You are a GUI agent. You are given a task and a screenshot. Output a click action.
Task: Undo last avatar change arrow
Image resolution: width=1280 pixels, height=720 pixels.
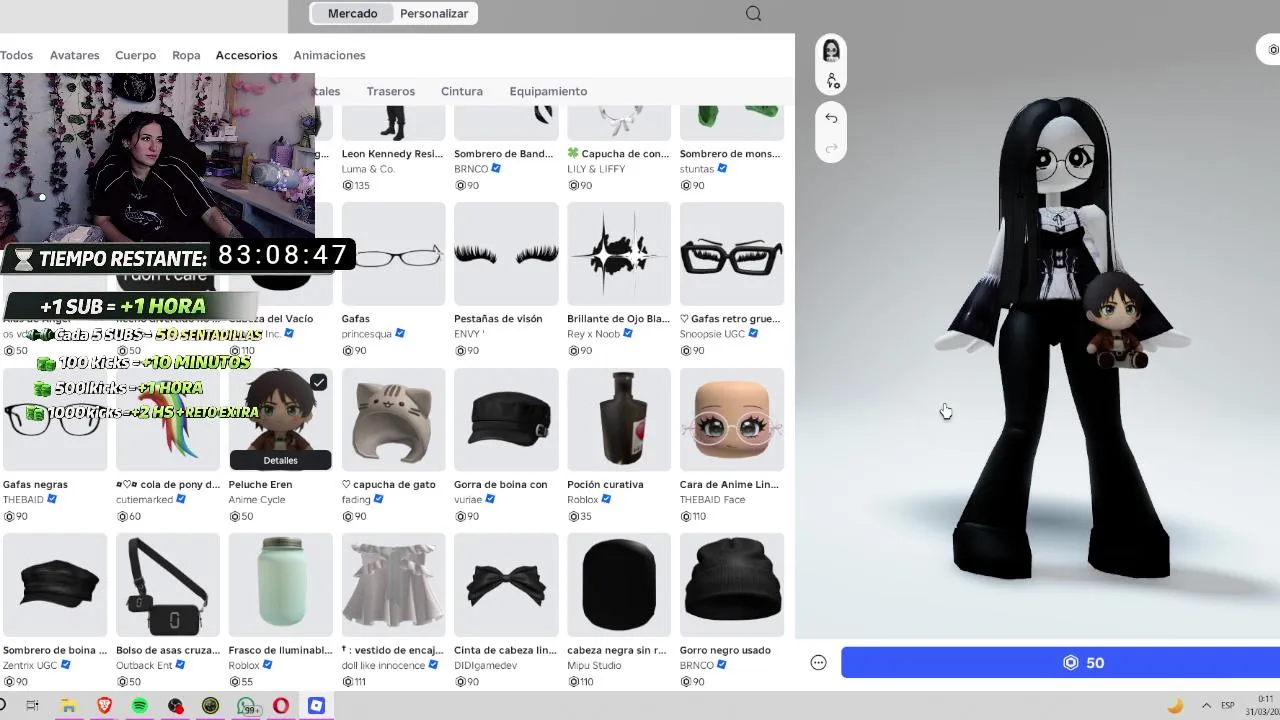click(x=831, y=118)
